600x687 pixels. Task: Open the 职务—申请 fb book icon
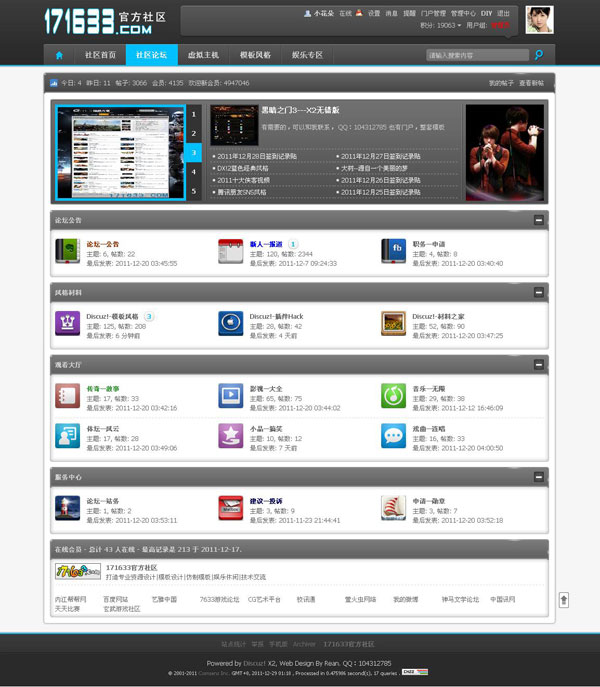coord(394,250)
